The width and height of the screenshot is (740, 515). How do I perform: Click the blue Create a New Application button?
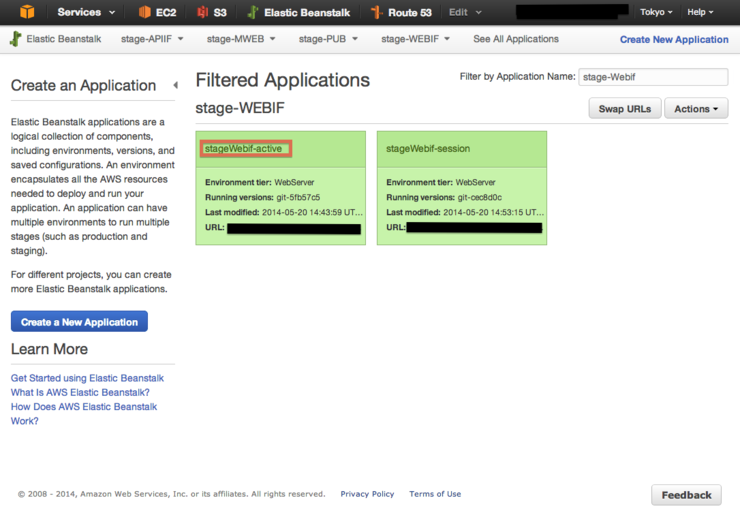coord(79,321)
